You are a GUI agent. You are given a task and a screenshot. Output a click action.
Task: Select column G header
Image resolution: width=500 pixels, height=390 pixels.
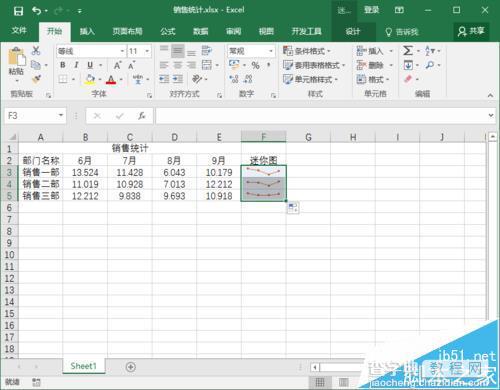click(308, 137)
